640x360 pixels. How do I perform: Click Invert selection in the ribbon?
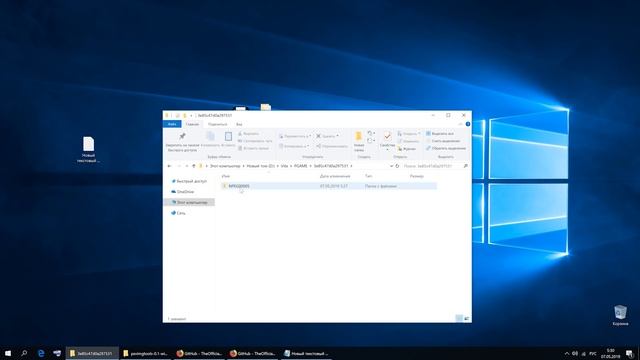[x=446, y=148]
